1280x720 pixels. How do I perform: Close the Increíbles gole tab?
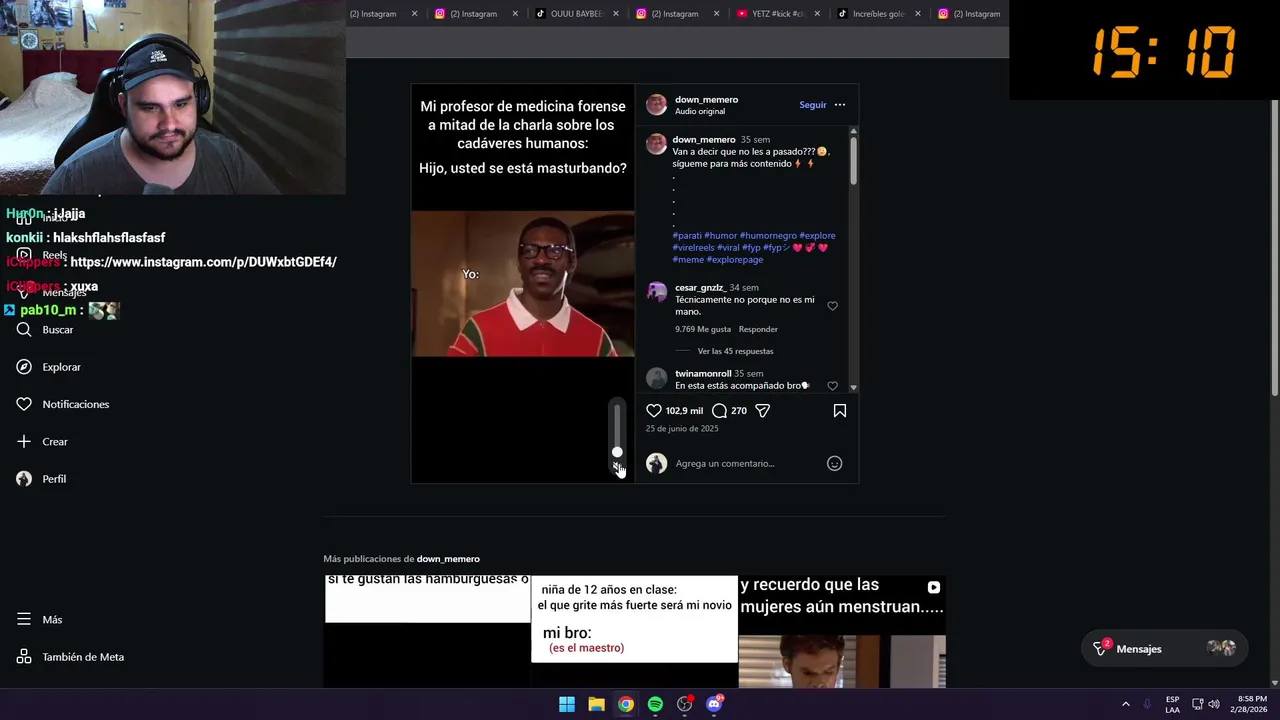917,14
